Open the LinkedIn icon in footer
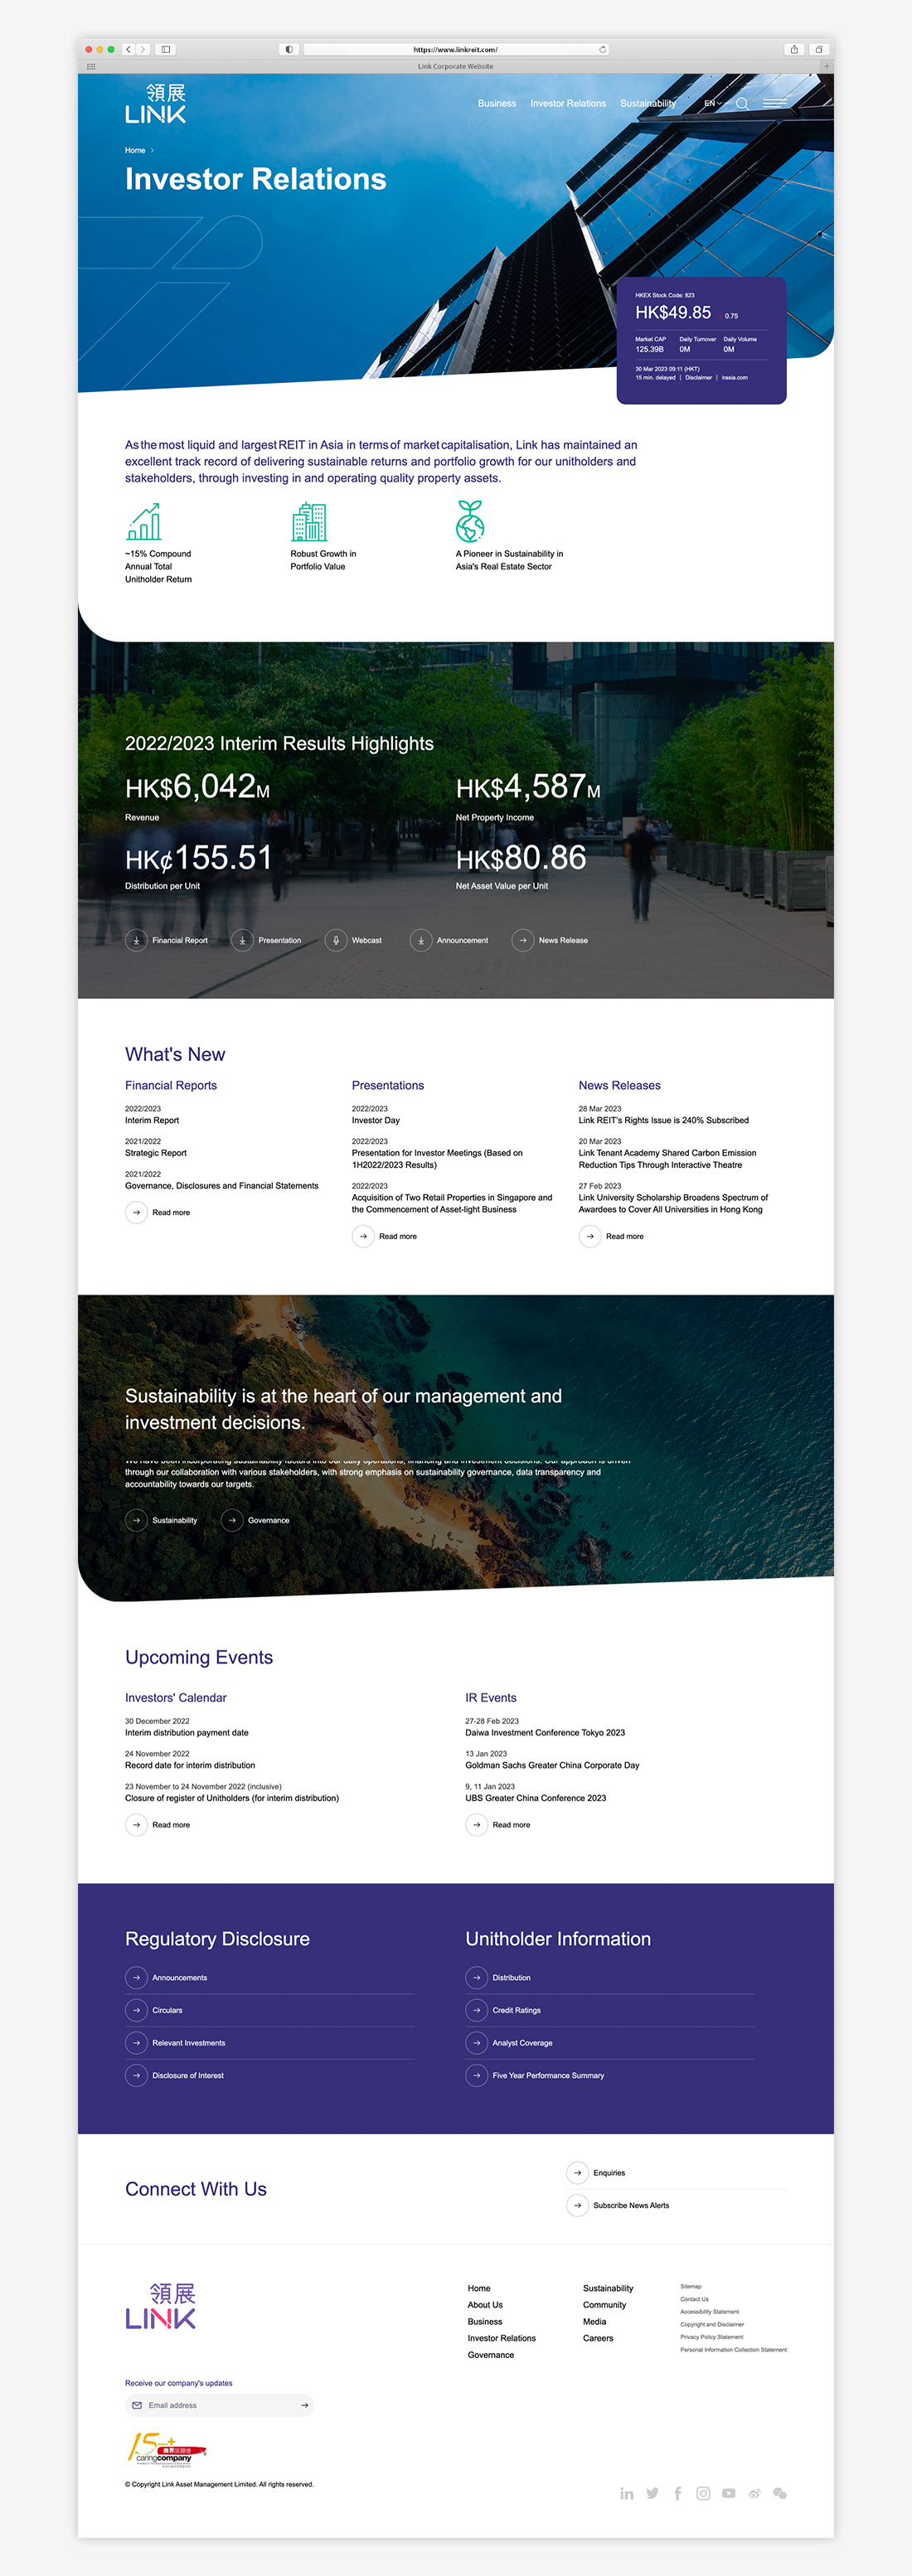The height and width of the screenshot is (2576, 912). [626, 2494]
